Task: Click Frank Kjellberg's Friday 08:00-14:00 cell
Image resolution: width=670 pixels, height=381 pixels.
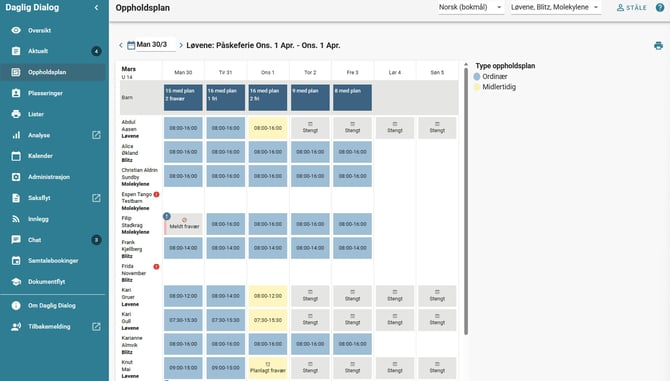Action: (353, 248)
